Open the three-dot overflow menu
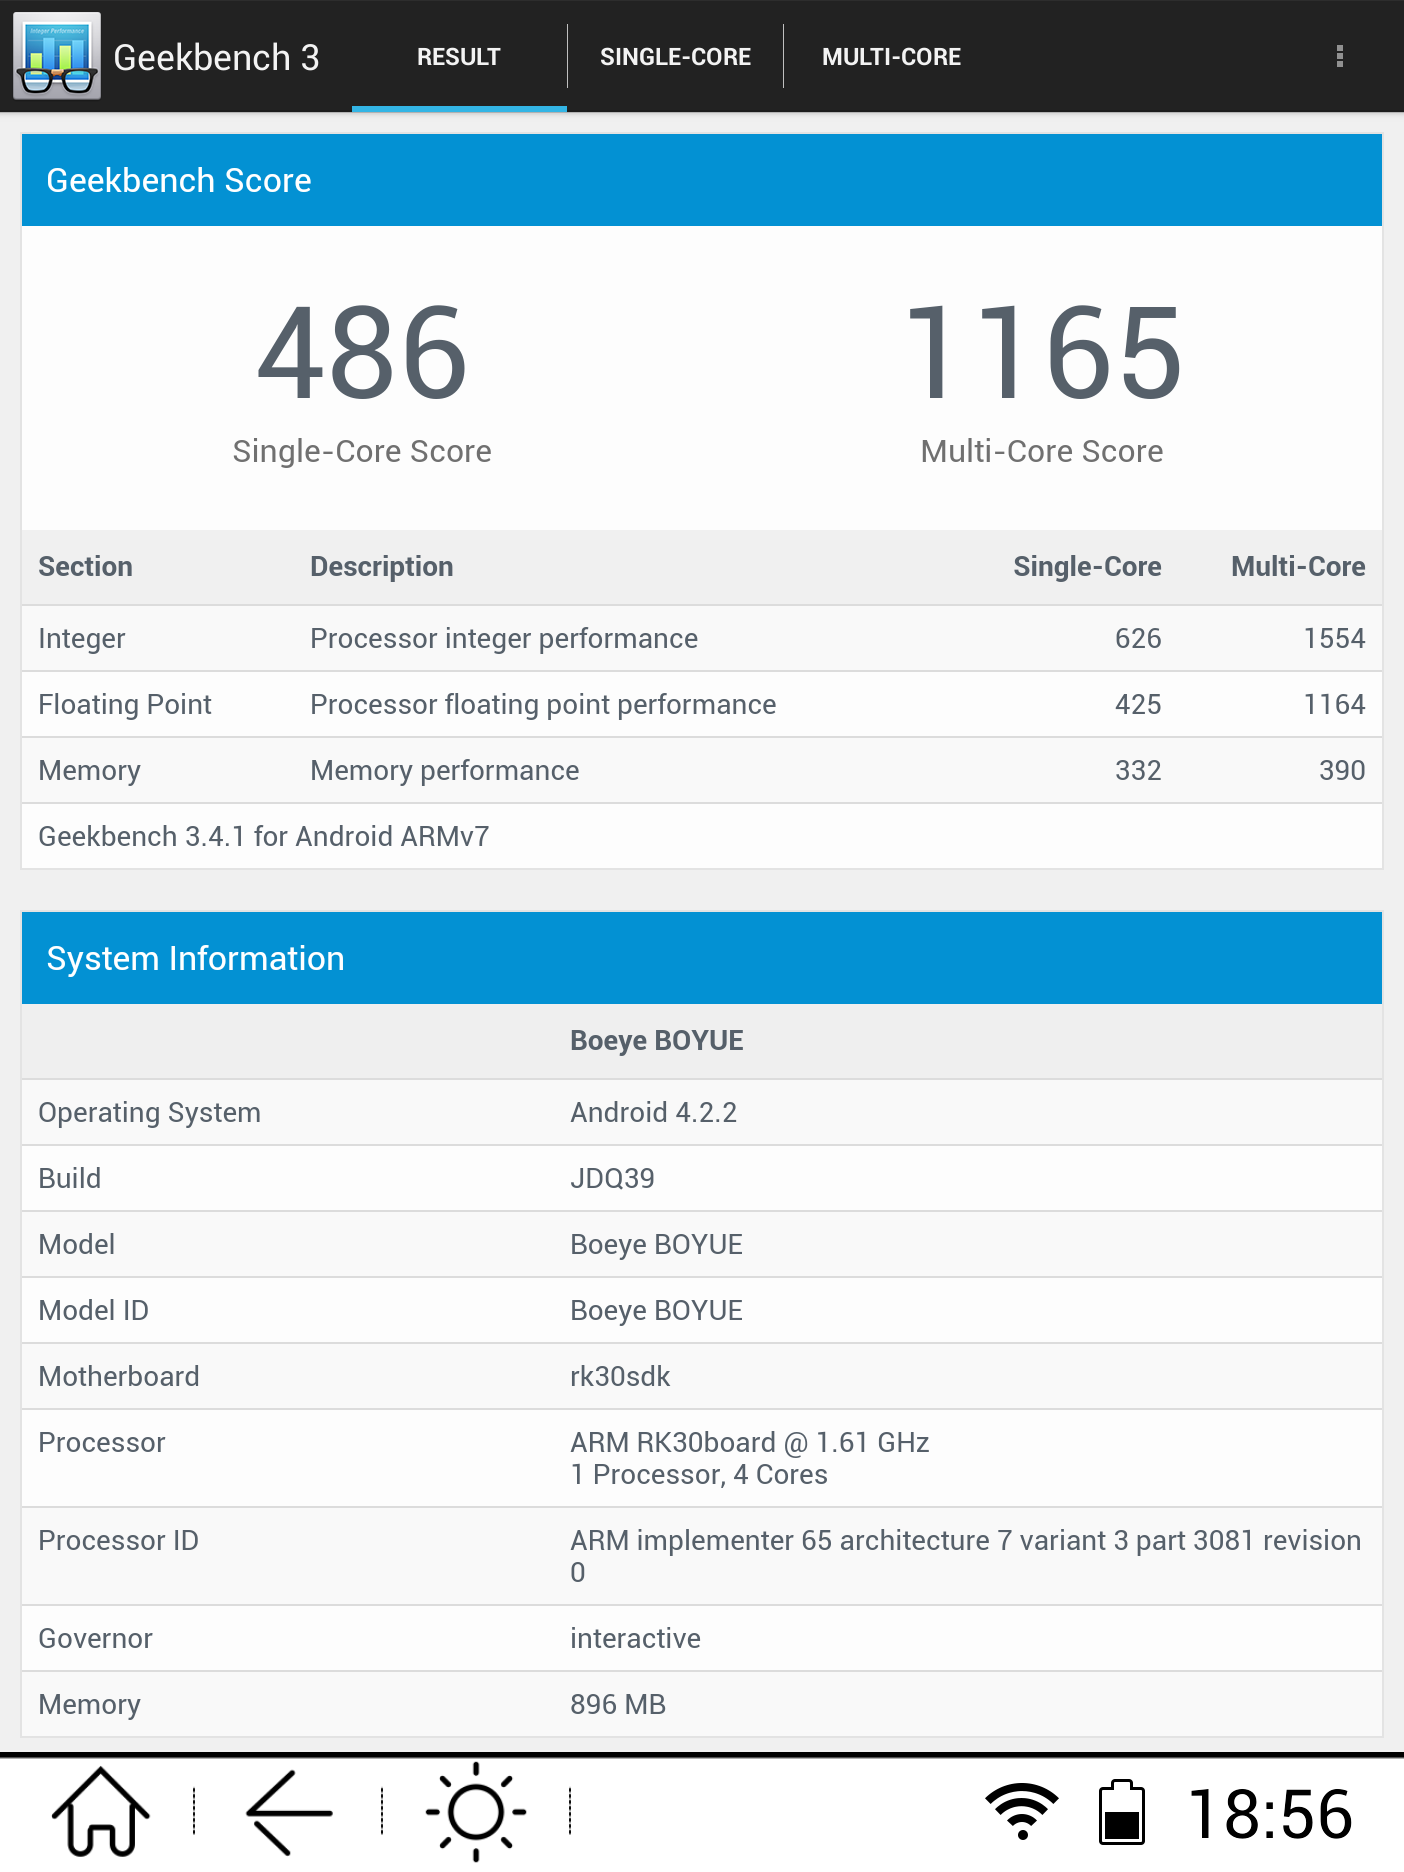Viewport: 1404px width, 1872px height. [x=1339, y=56]
